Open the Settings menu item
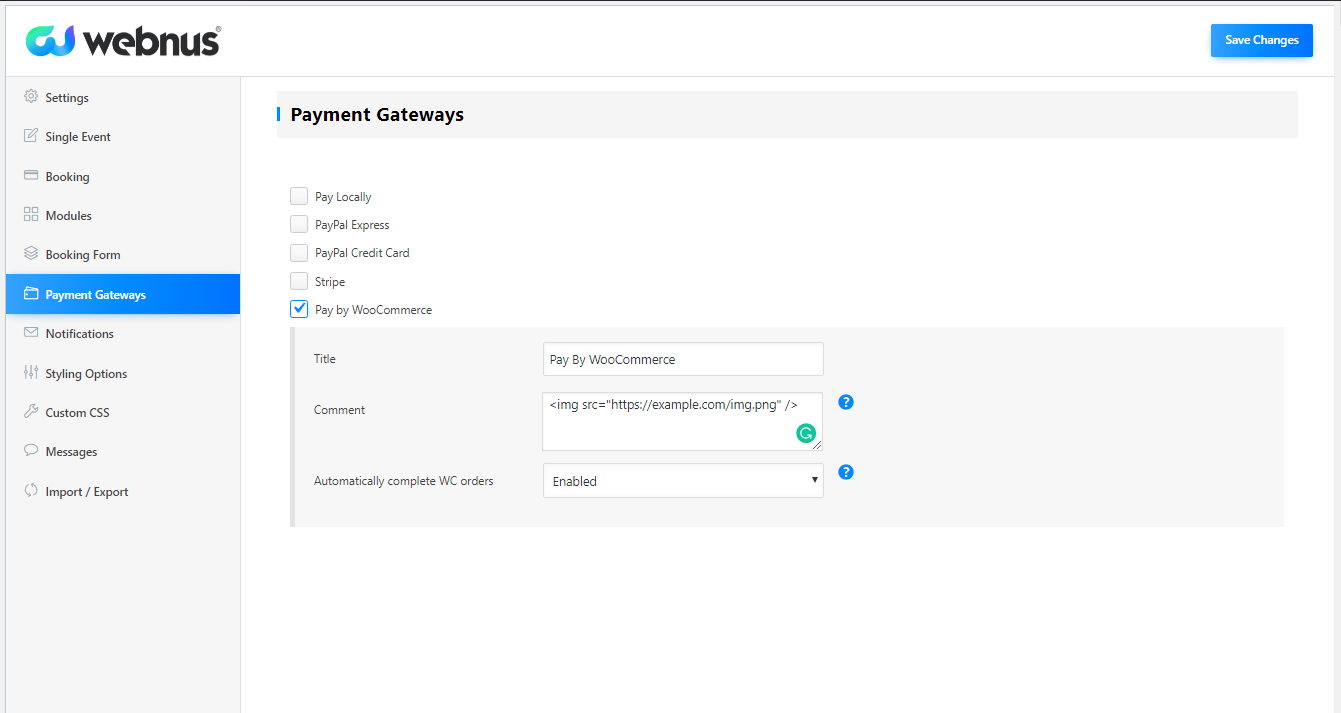 click(122, 97)
